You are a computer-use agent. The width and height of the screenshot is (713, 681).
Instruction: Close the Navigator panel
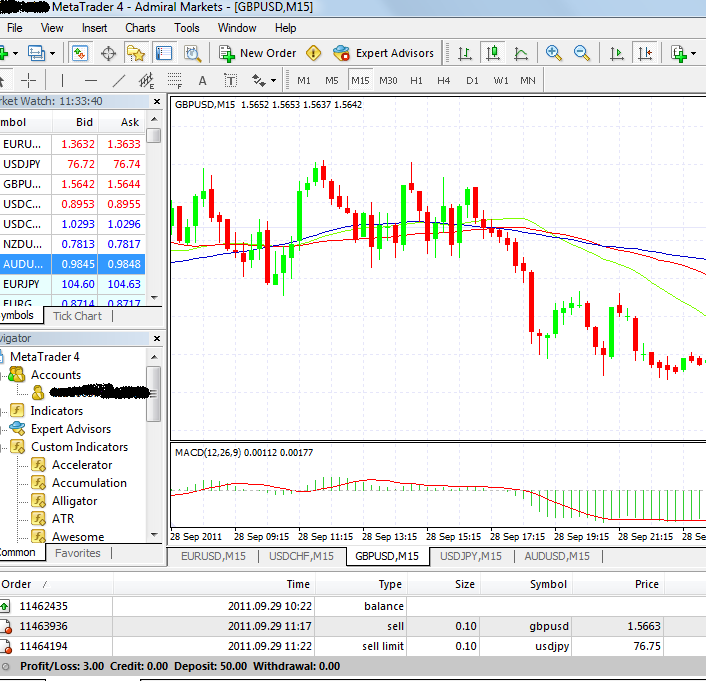coord(157,338)
